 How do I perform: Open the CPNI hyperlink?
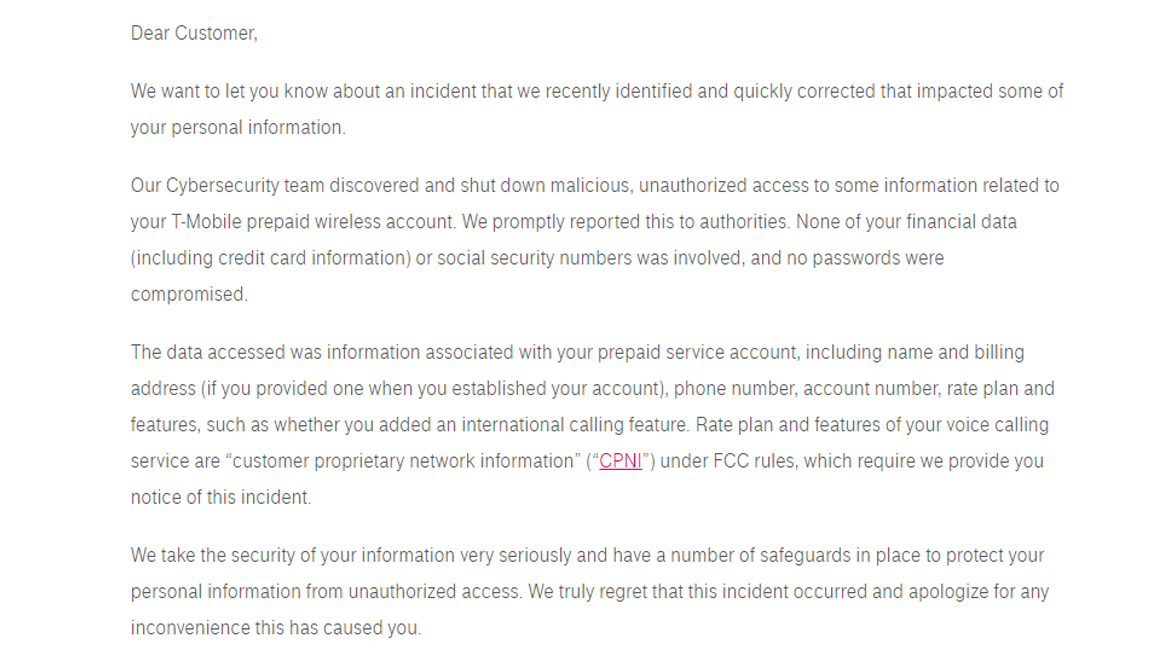pos(620,461)
